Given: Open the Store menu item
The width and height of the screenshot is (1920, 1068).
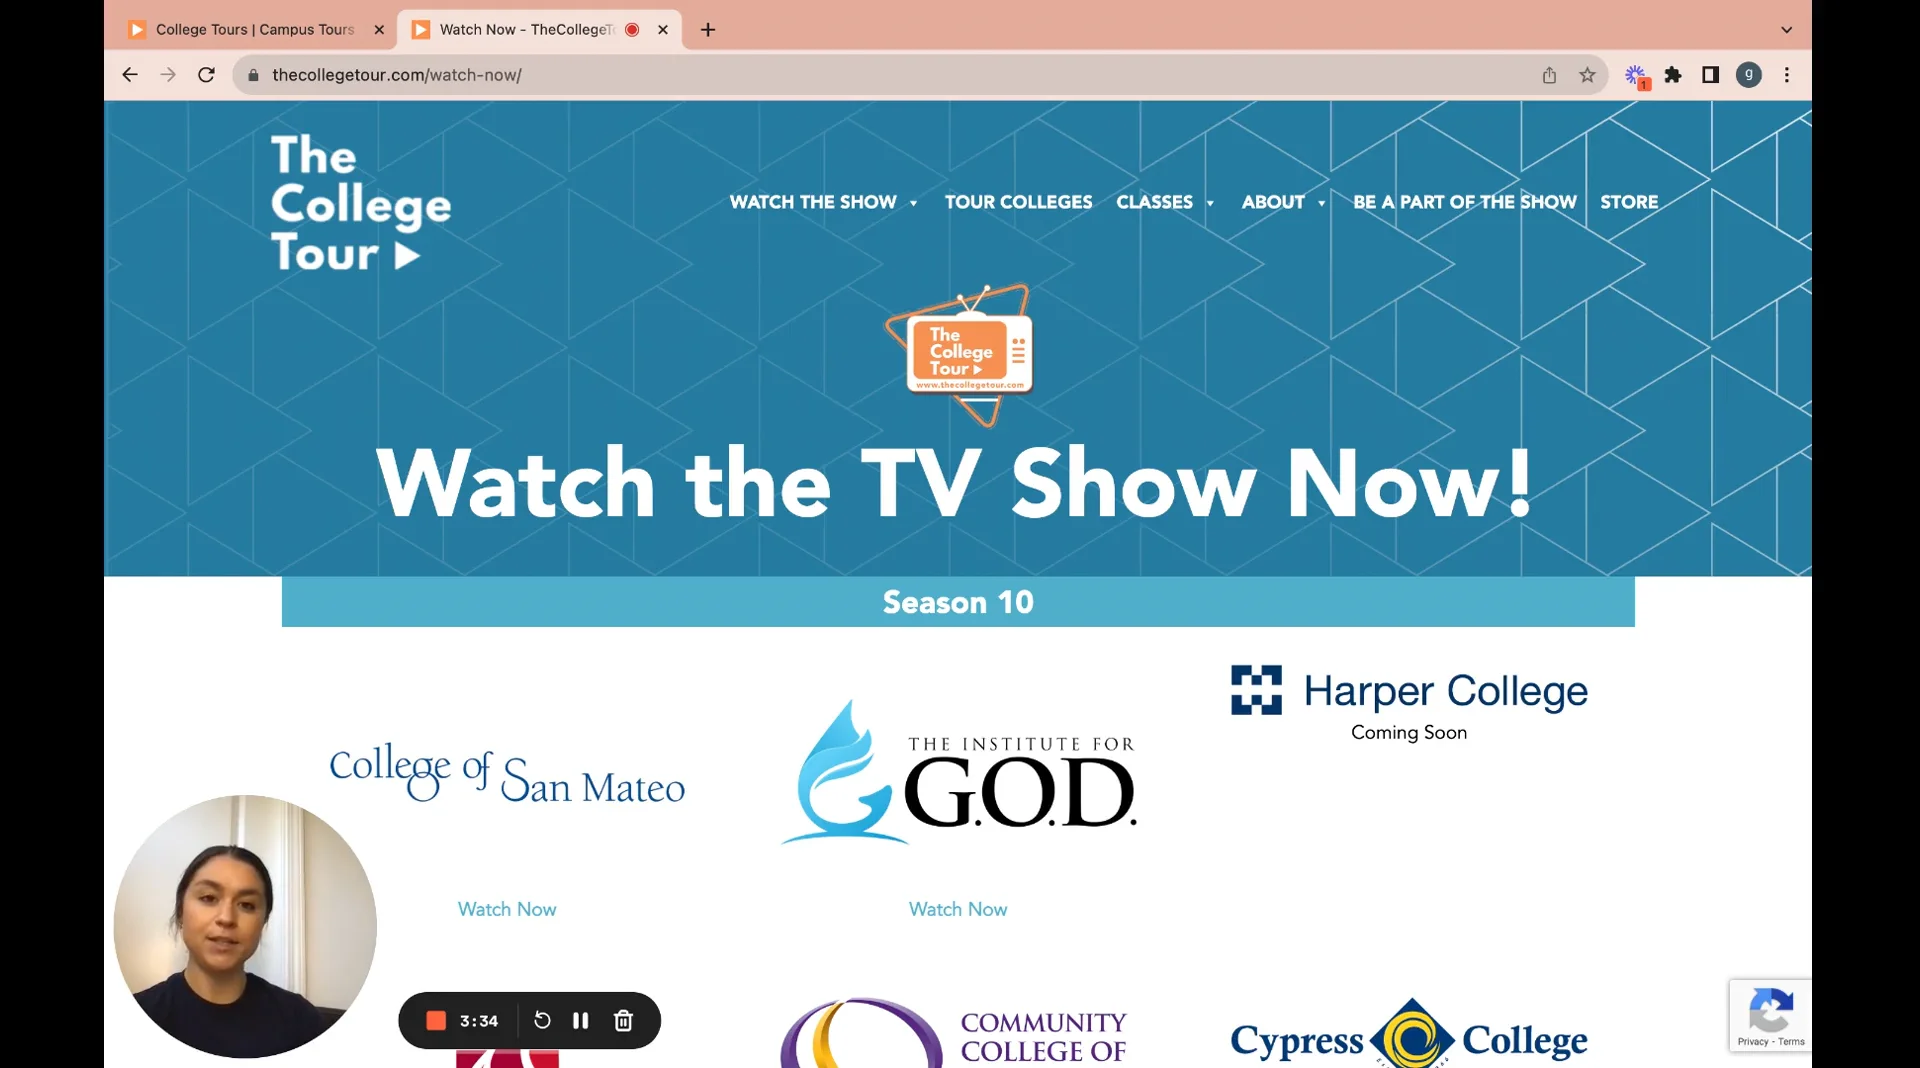Looking at the screenshot, I should [1629, 202].
